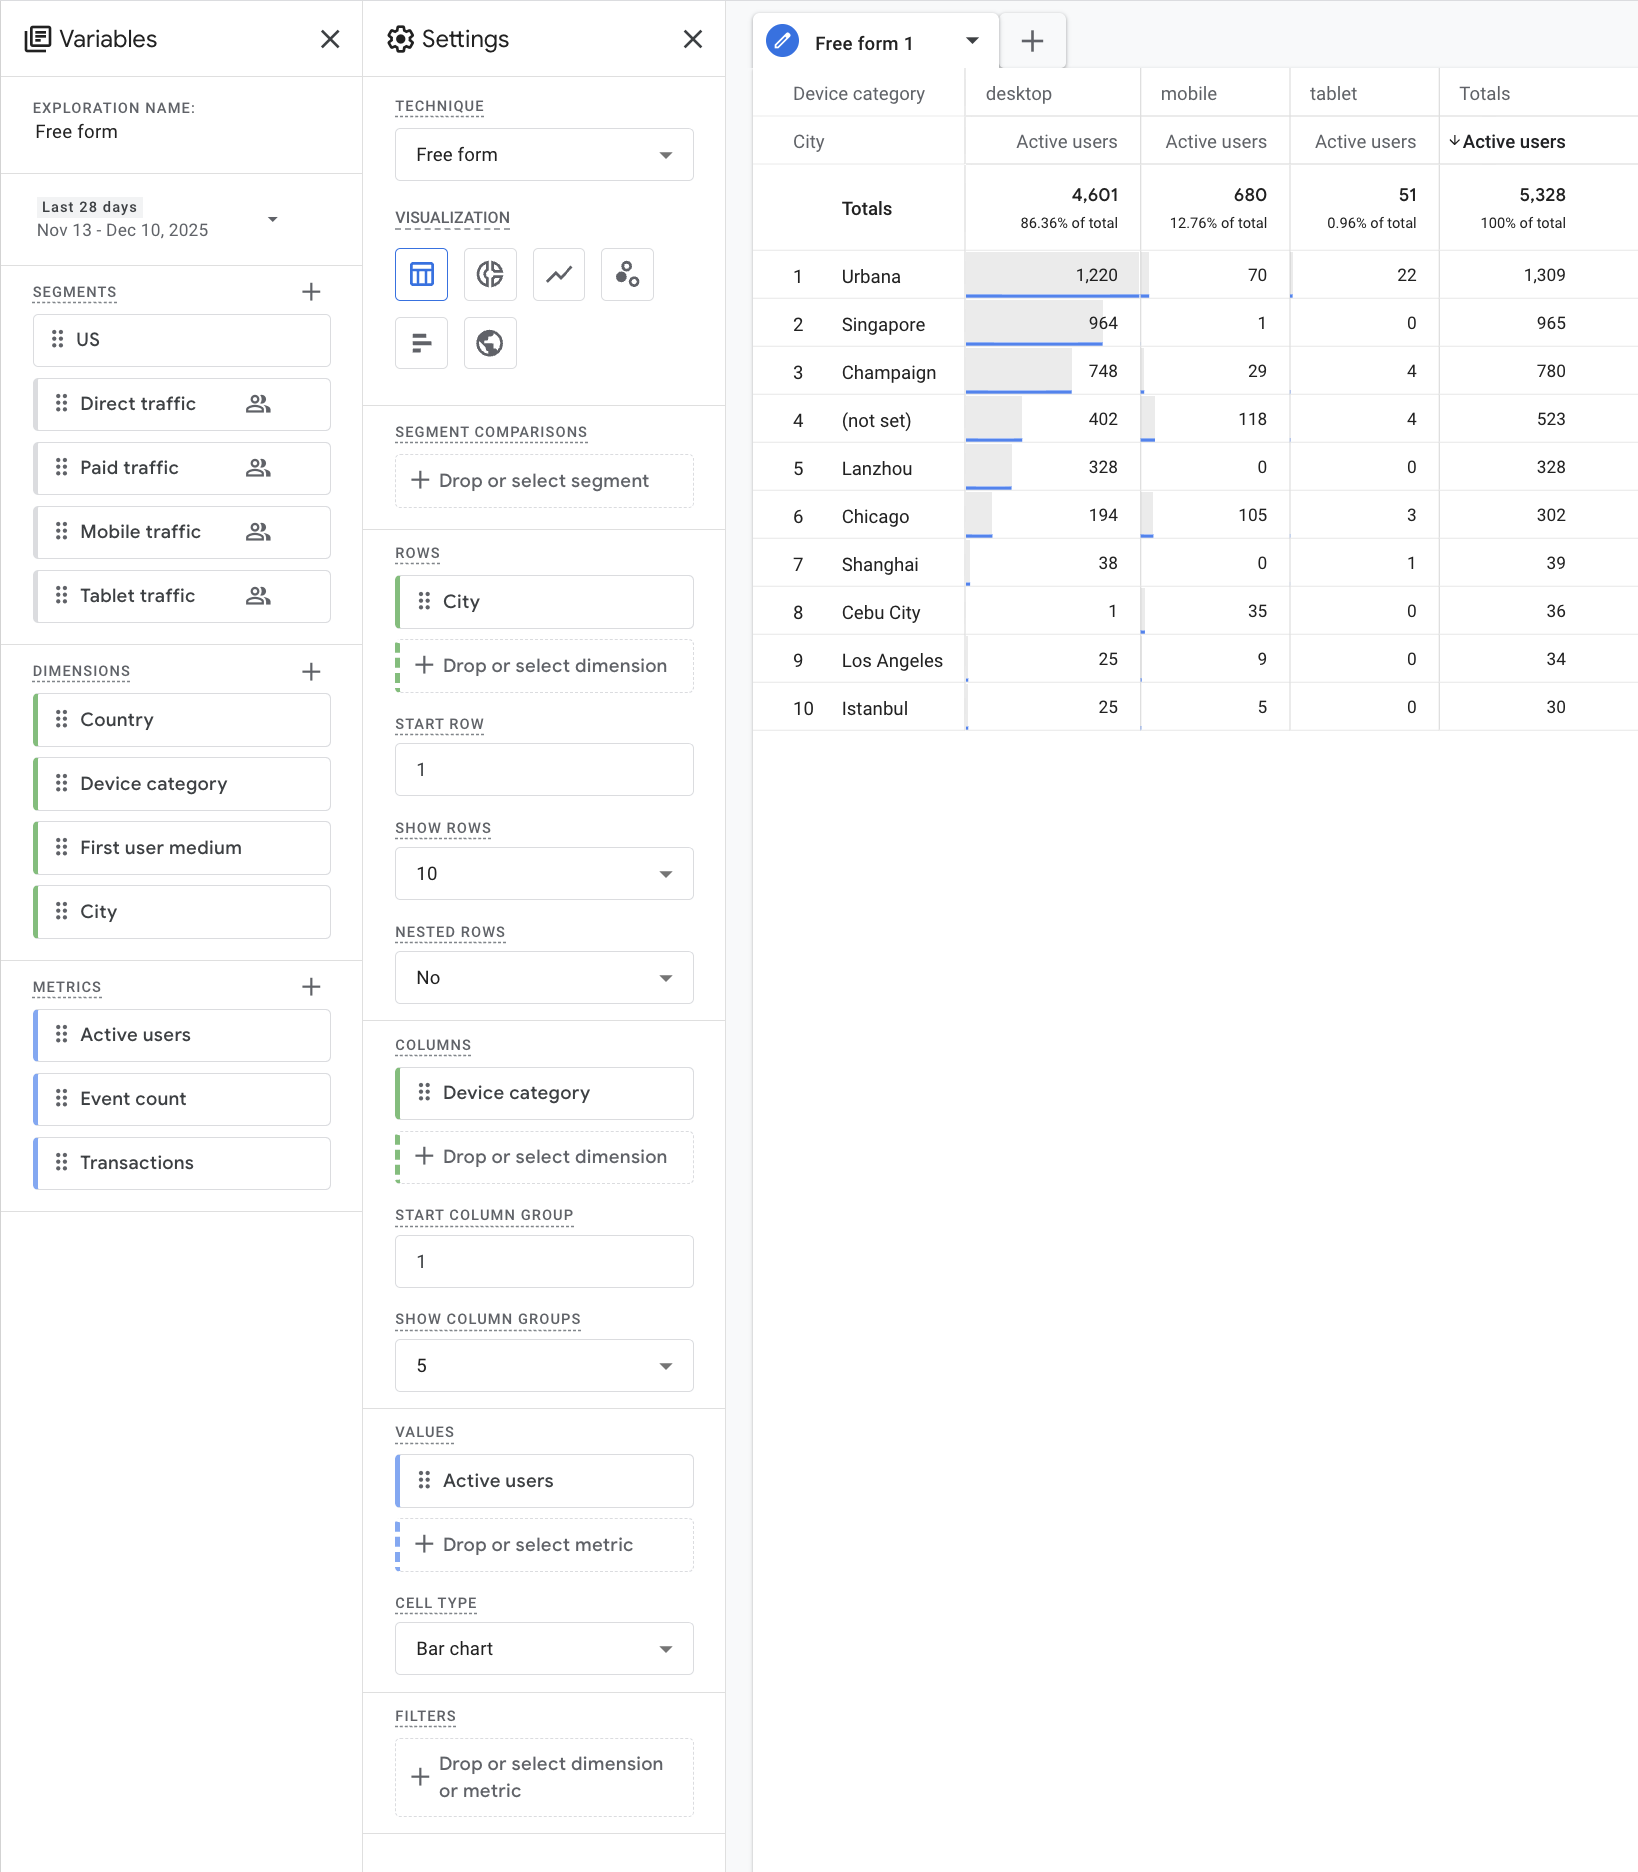This screenshot has width=1638, height=1872.
Task: Sort by Totals Active users column
Action: [x=1512, y=142]
